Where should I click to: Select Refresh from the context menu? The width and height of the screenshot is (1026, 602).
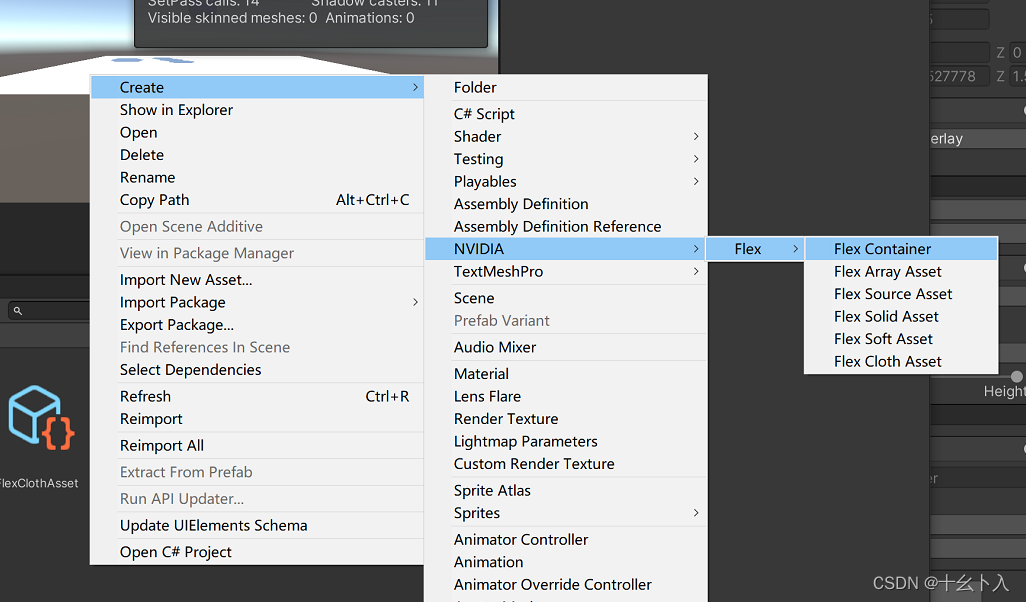[x=145, y=395]
